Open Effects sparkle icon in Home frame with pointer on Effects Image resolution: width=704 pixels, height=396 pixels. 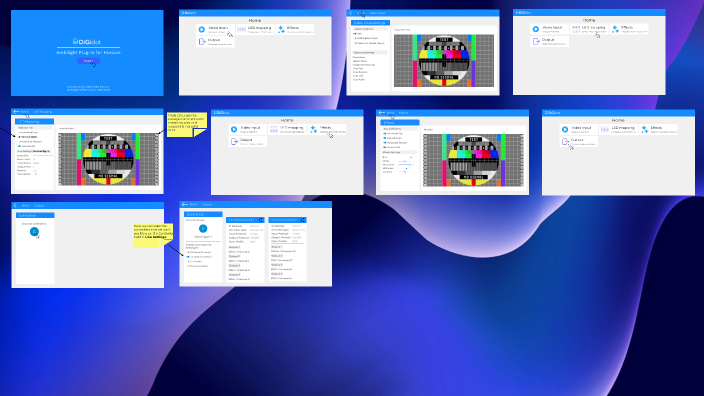313,129
